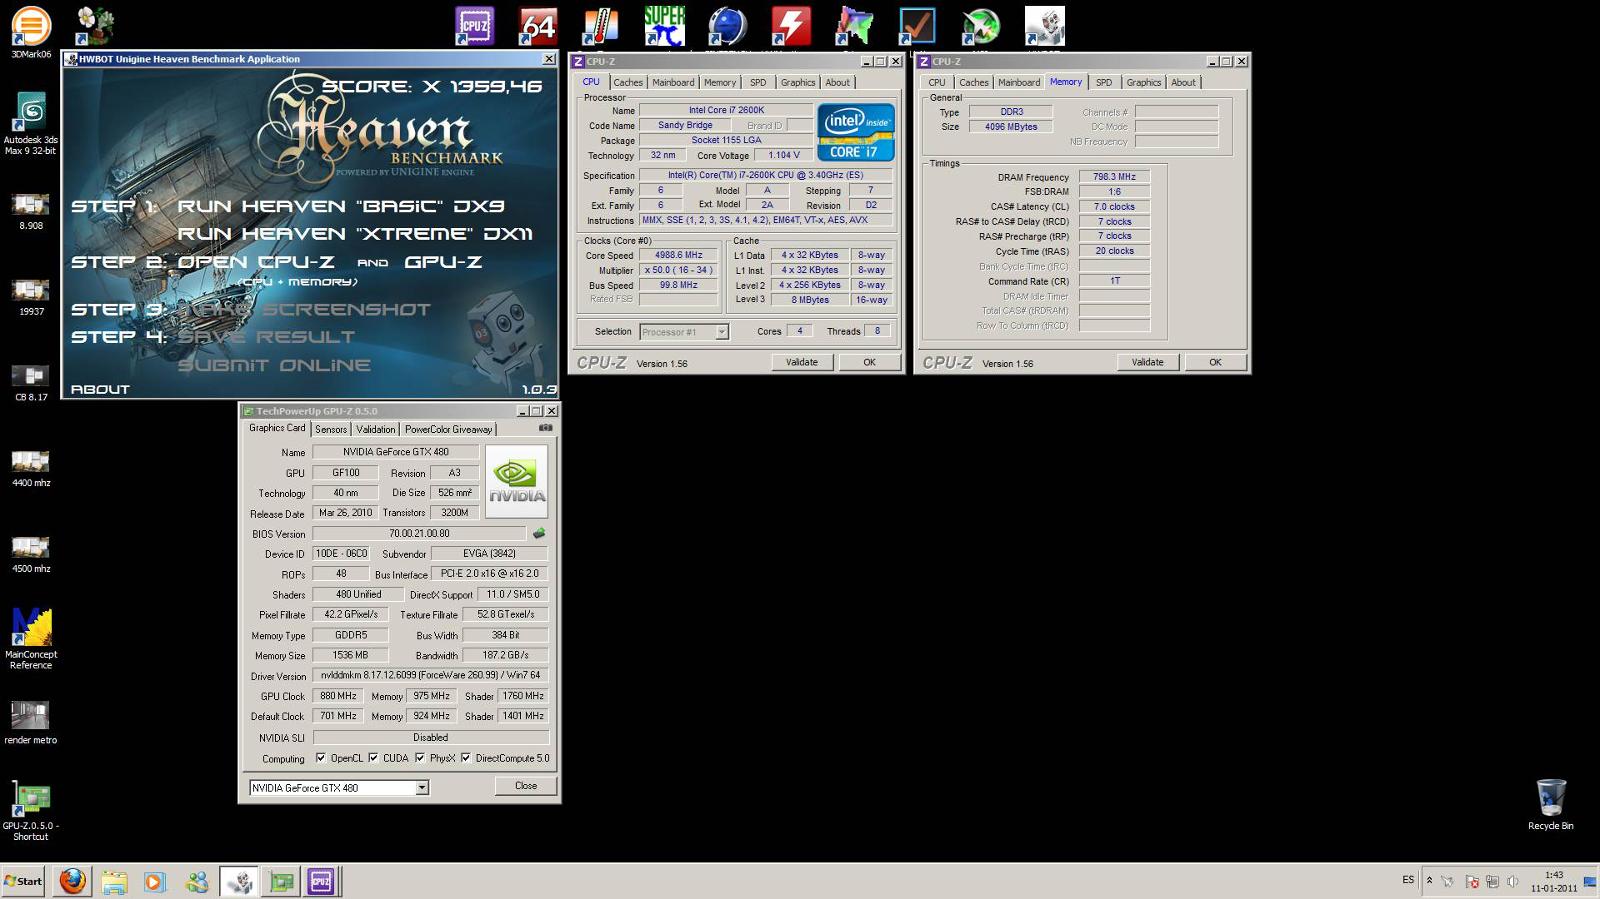The height and width of the screenshot is (899, 1600).
Task: Run Heaven "Basic" DX9 benchmark
Action: click(341, 206)
